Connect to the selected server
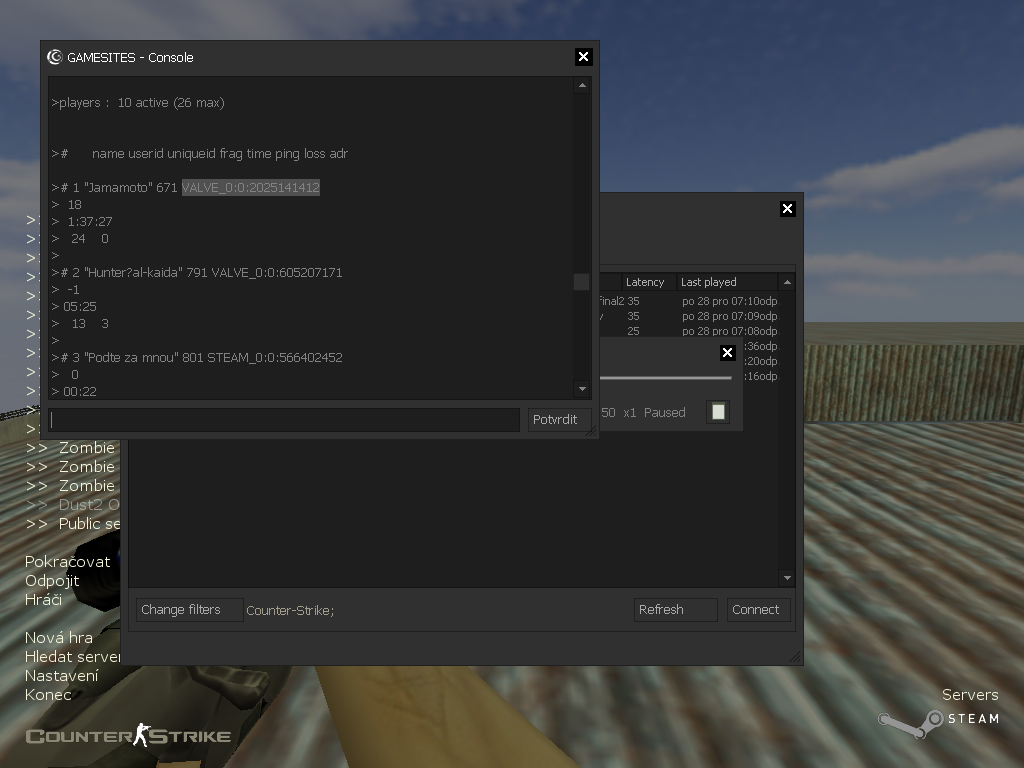Screen dimensions: 1024x768 pyautogui.click(x=758, y=610)
